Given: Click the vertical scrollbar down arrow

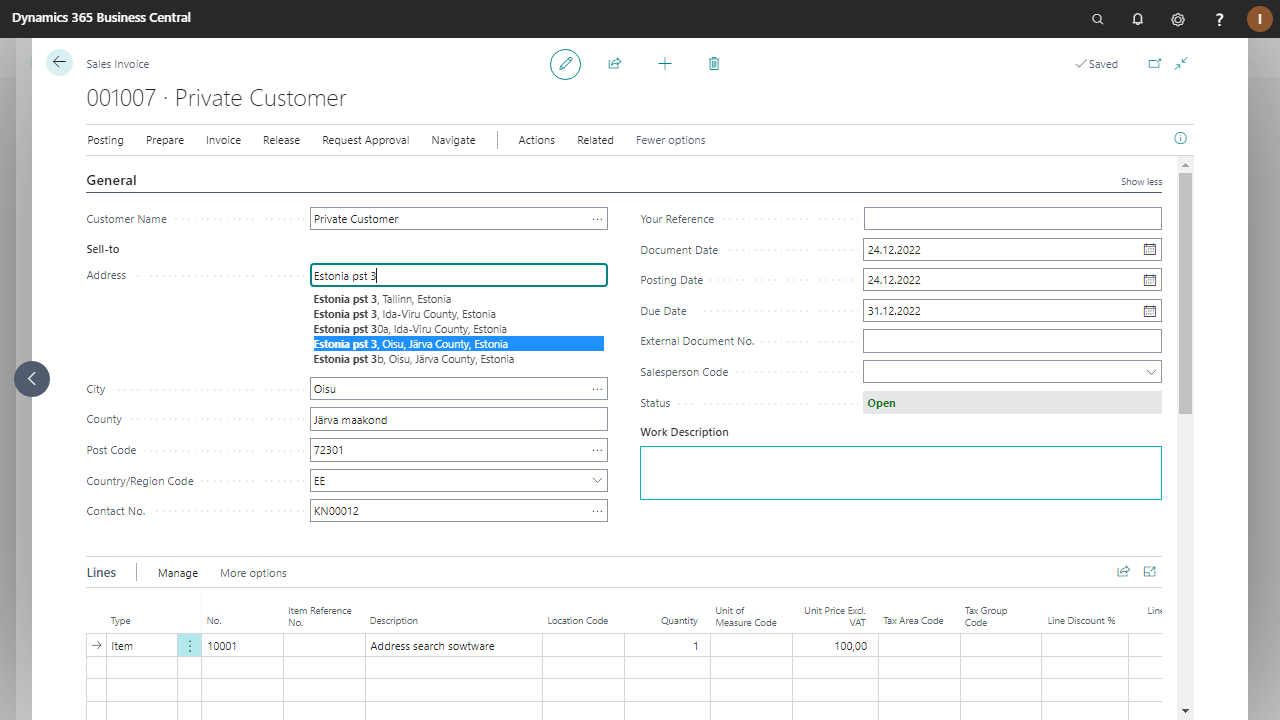Looking at the screenshot, I should [x=1186, y=710].
